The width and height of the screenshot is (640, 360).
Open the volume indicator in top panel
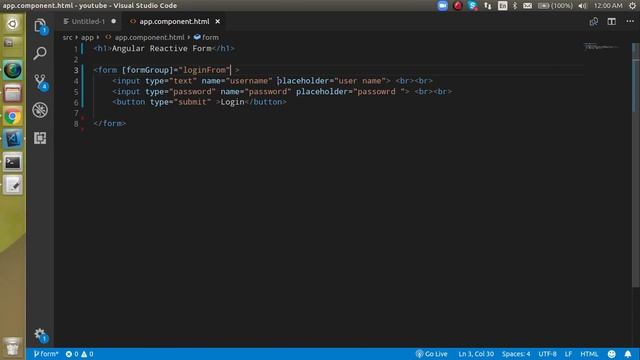pyautogui.click(x=582, y=6)
